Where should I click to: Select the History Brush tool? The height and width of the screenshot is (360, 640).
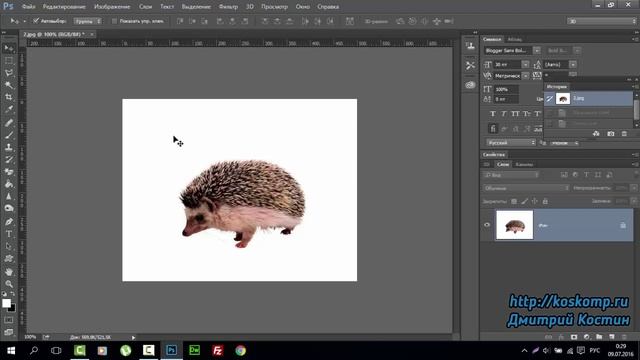point(9,159)
